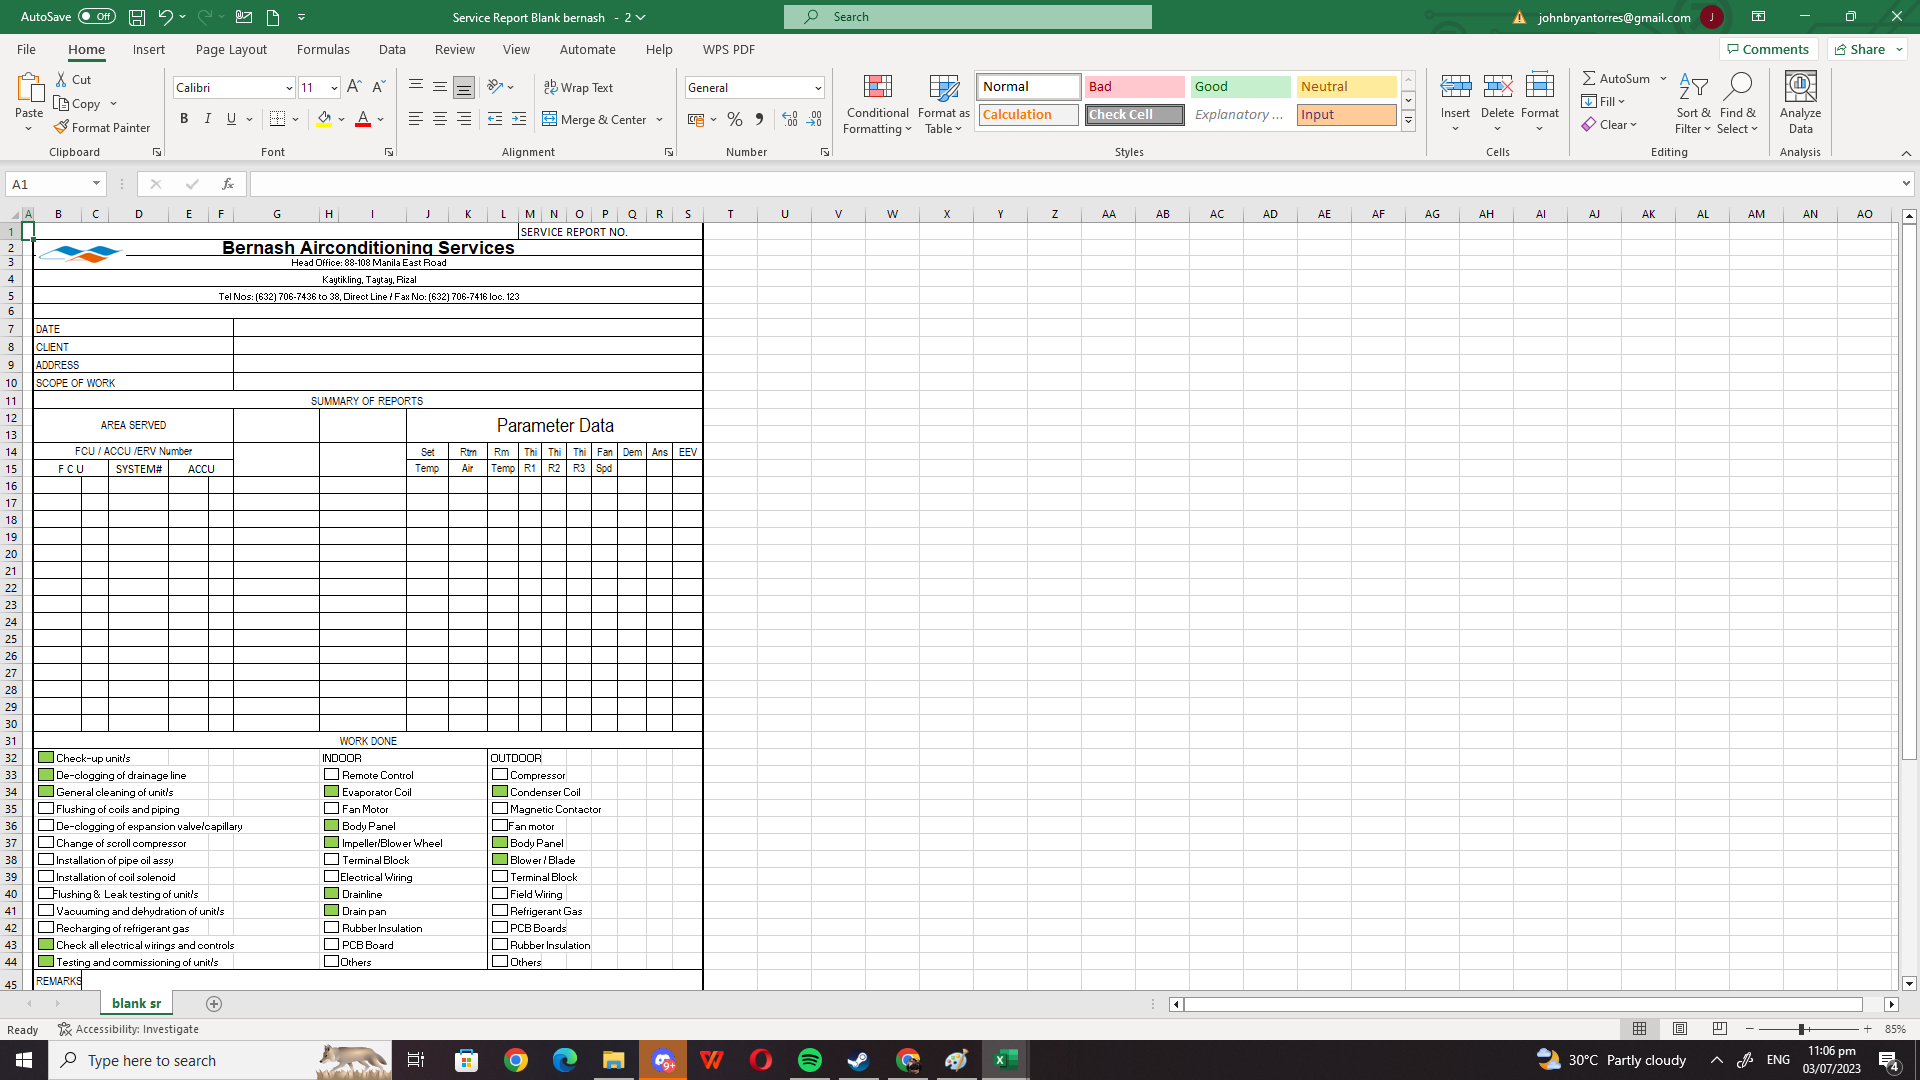Toggle the AutoSave switch

[x=96, y=17]
